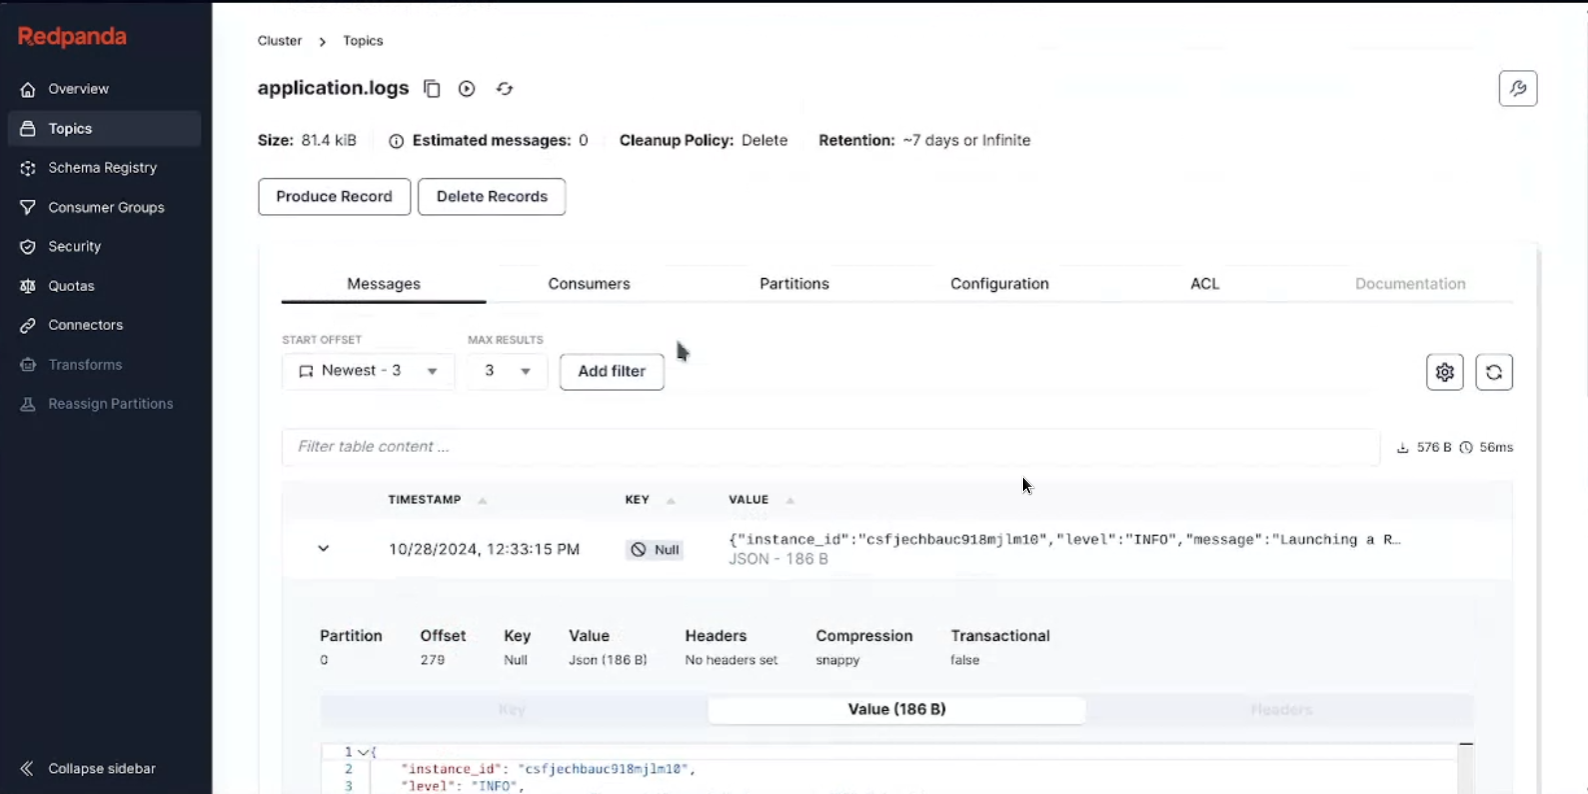
Task: Click the Delete Records button
Action: tap(492, 197)
